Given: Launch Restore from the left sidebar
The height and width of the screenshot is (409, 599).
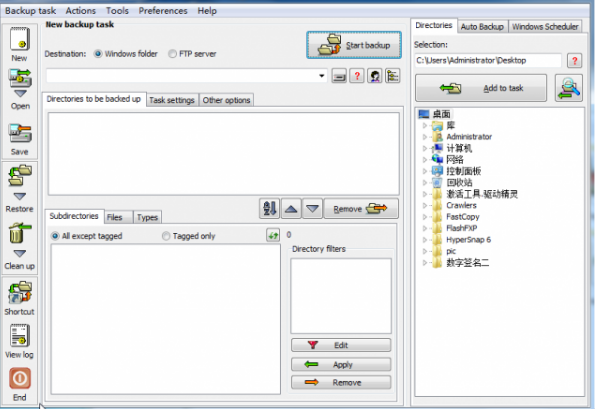Looking at the screenshot, I should (x=20, y=175).
